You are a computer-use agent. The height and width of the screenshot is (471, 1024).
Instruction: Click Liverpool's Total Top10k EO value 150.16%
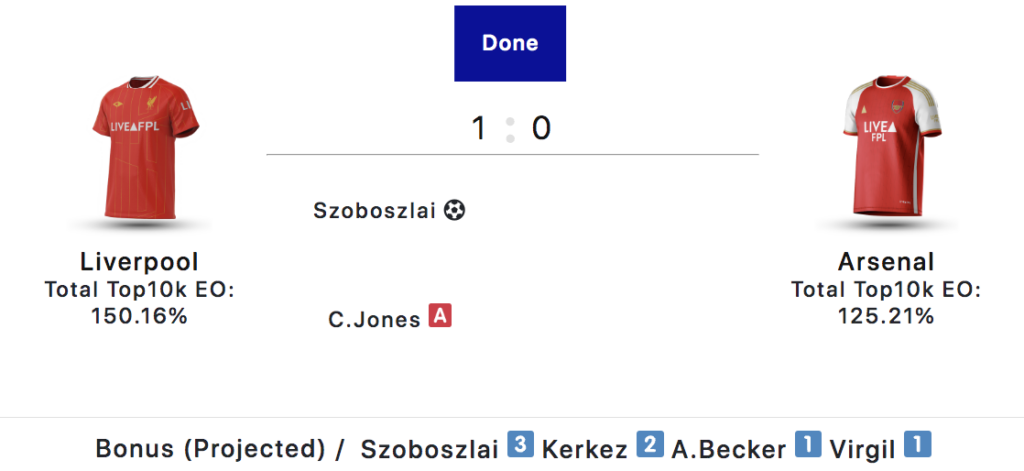139,316
